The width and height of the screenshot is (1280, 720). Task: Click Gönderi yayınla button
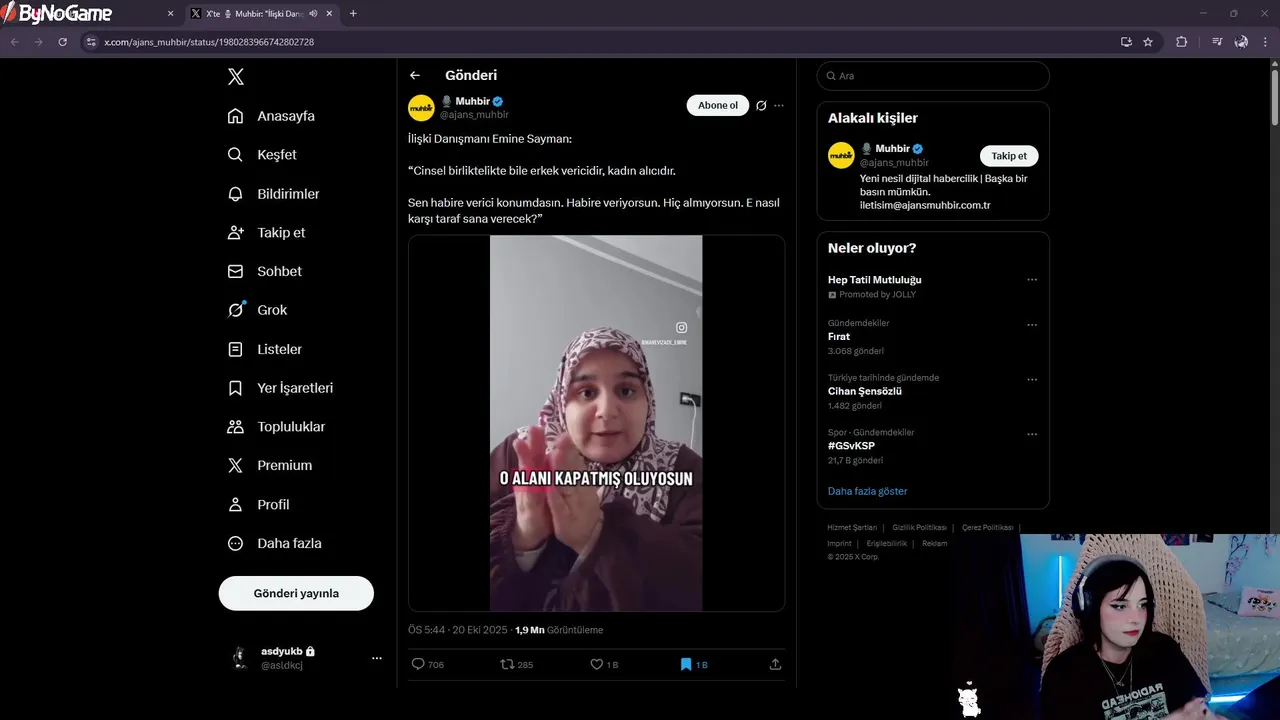tap(296, 593)
